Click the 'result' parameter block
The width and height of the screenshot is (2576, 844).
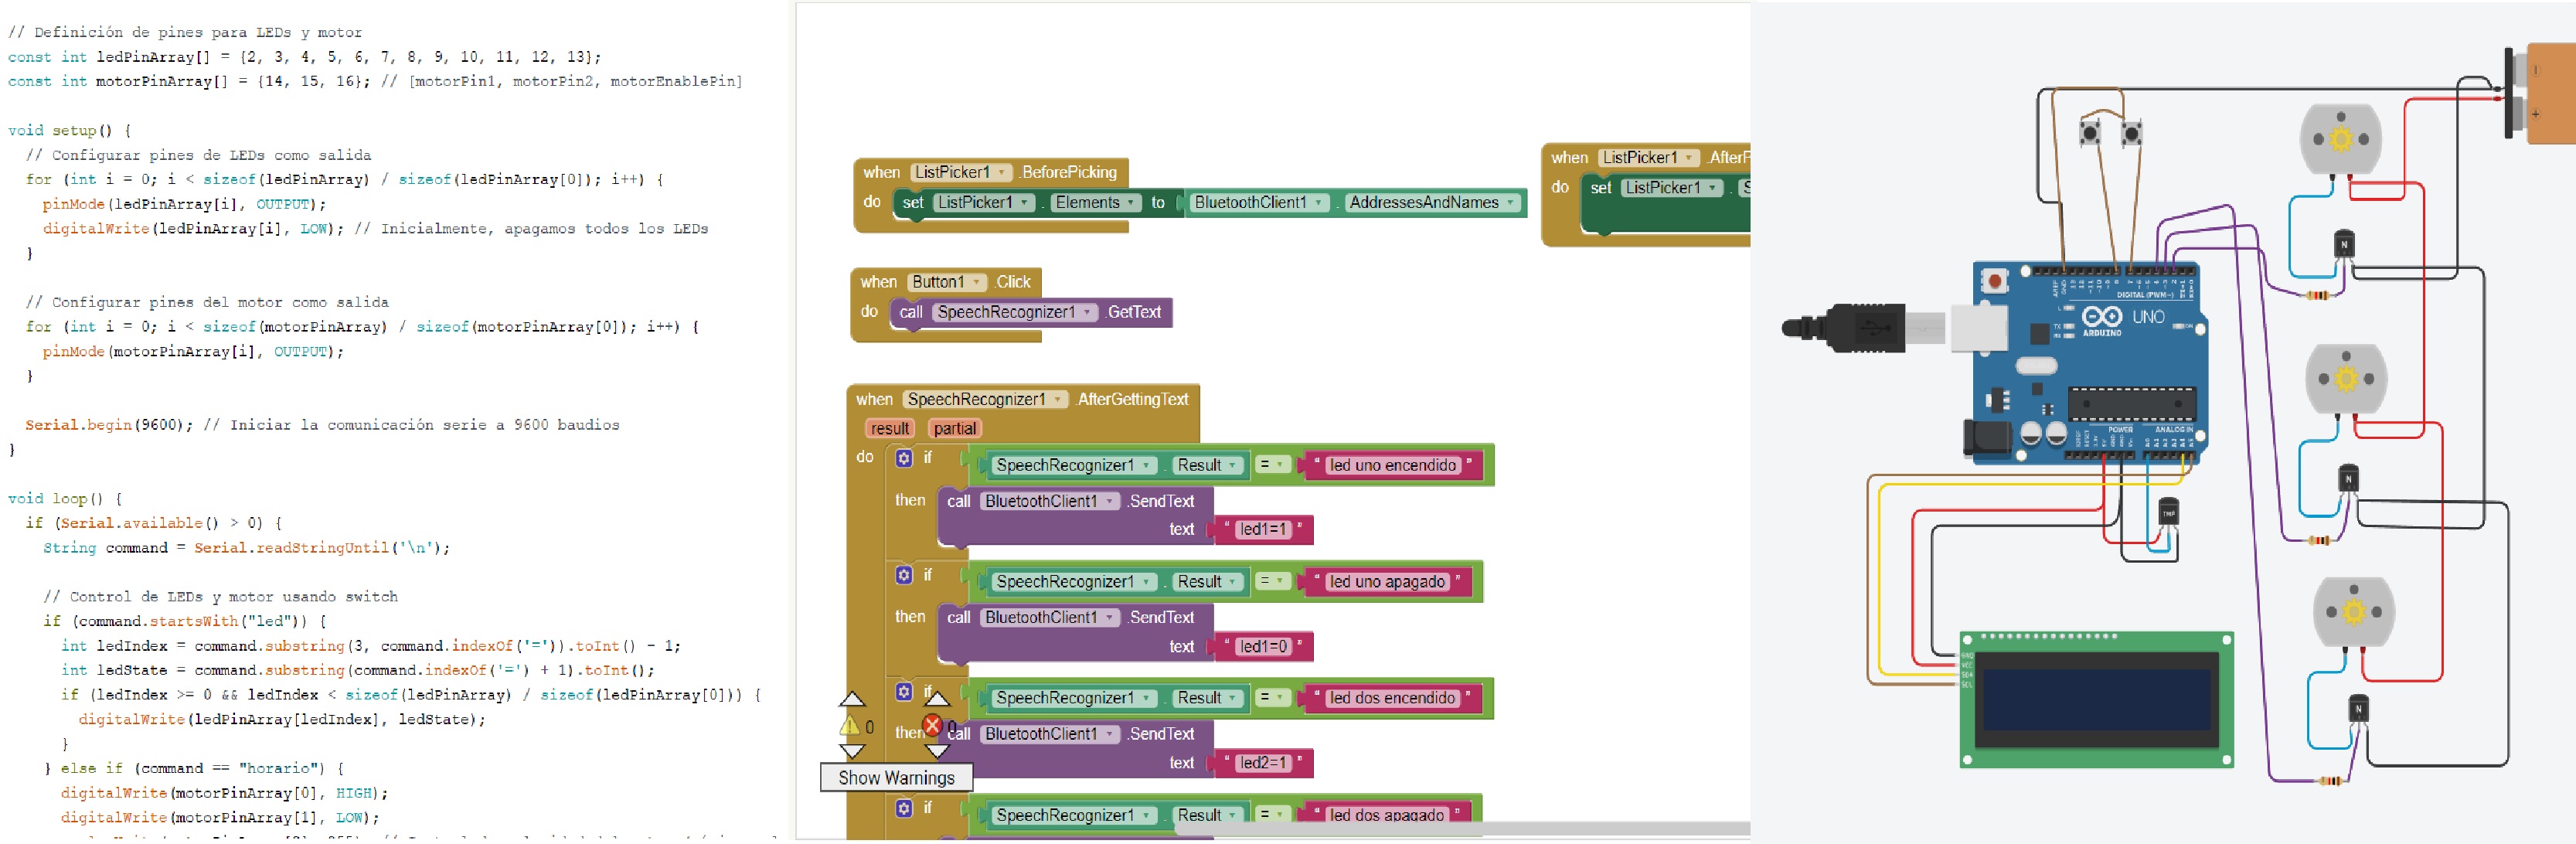(889, 428)
